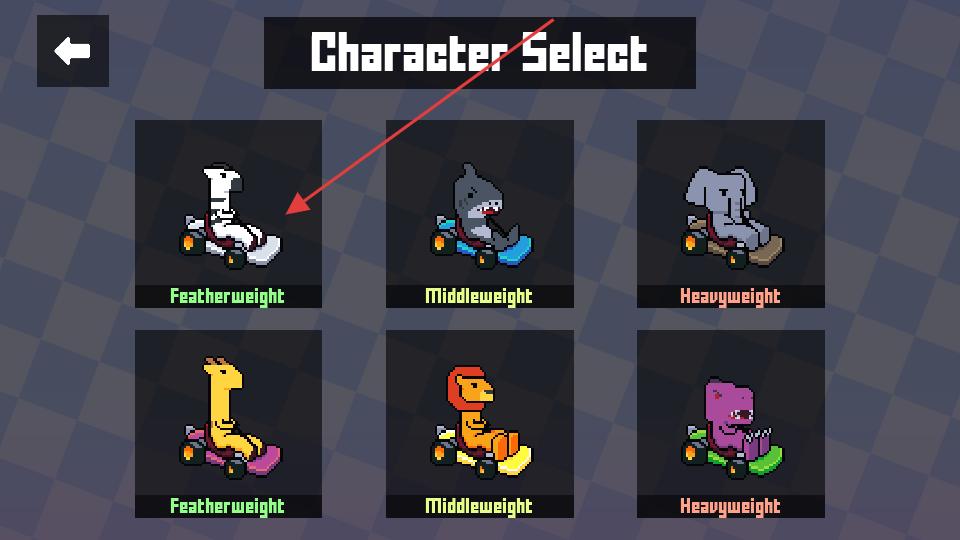
Task: Select the yellow giraffe kart racer
Action: point(228,424)
